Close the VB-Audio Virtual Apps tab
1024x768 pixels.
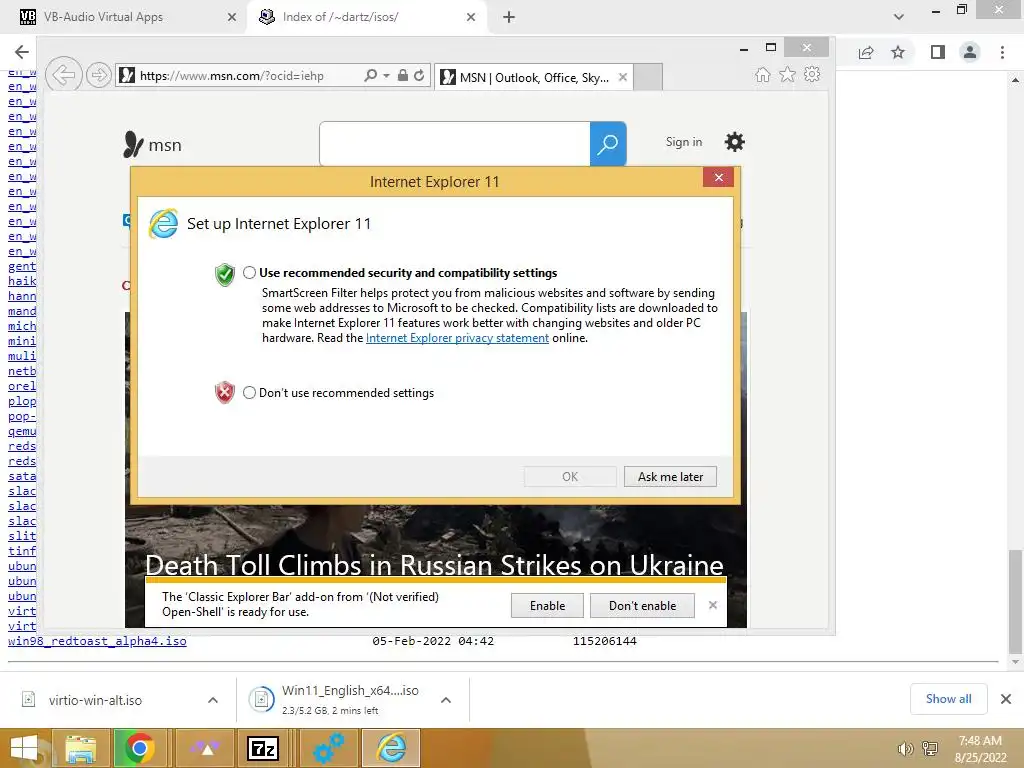tap(232, 17)
